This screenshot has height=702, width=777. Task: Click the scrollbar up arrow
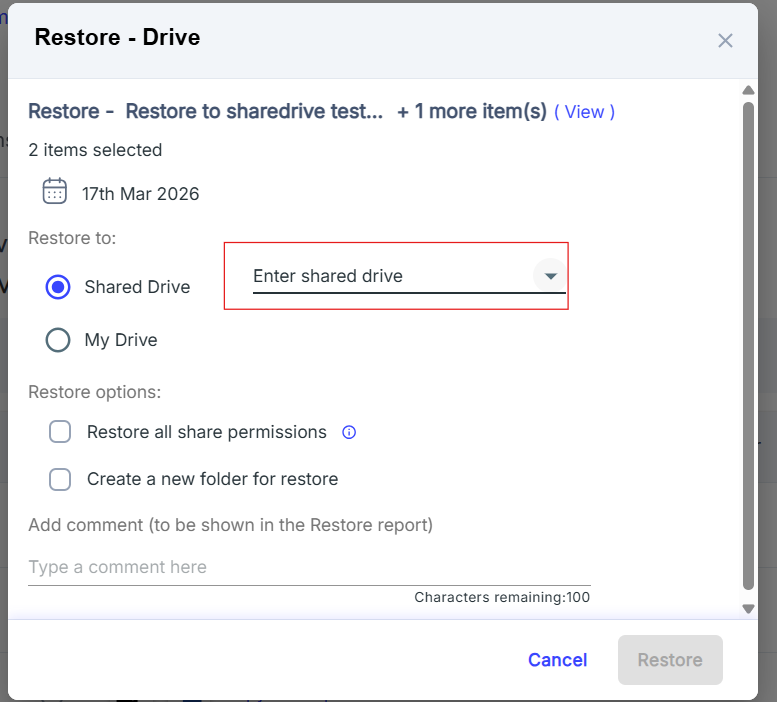click(x=748, y=91)
